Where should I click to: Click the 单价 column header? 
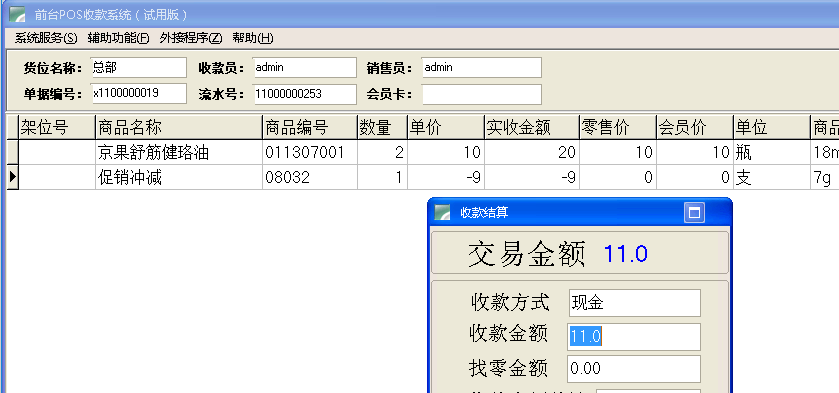click(x=446, y=127)
